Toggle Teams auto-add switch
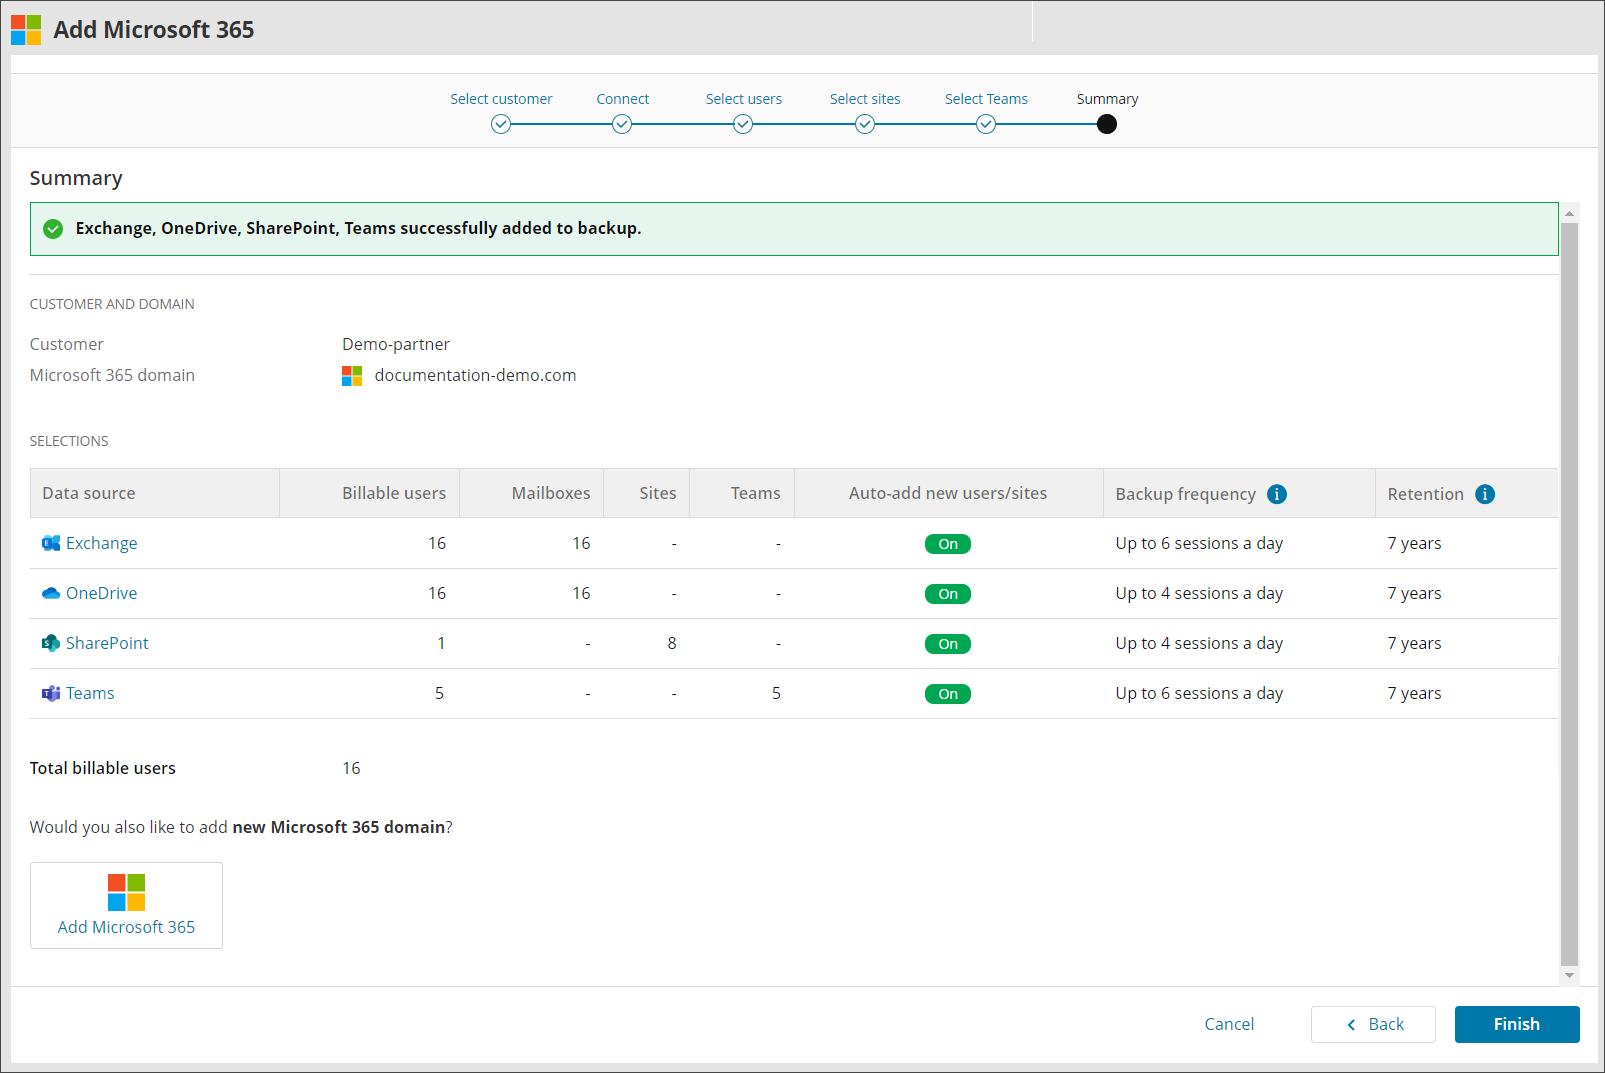The height and width of the screenshot is (1073, 1605). [x=947, y=694]
